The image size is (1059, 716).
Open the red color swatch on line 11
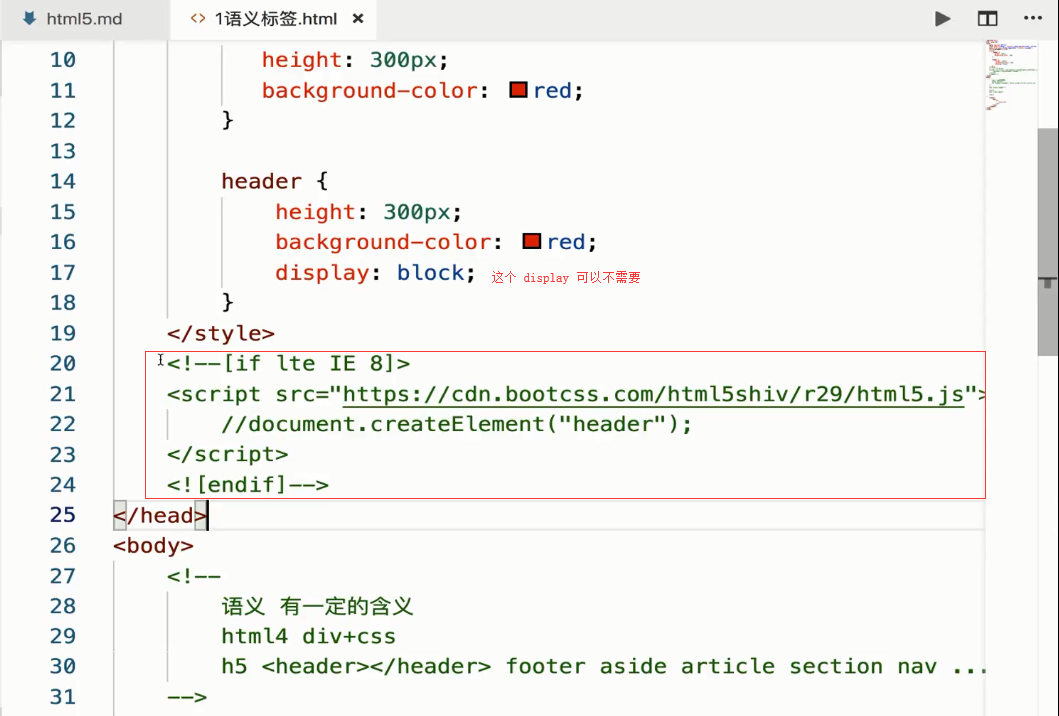[x=518, y=90]
